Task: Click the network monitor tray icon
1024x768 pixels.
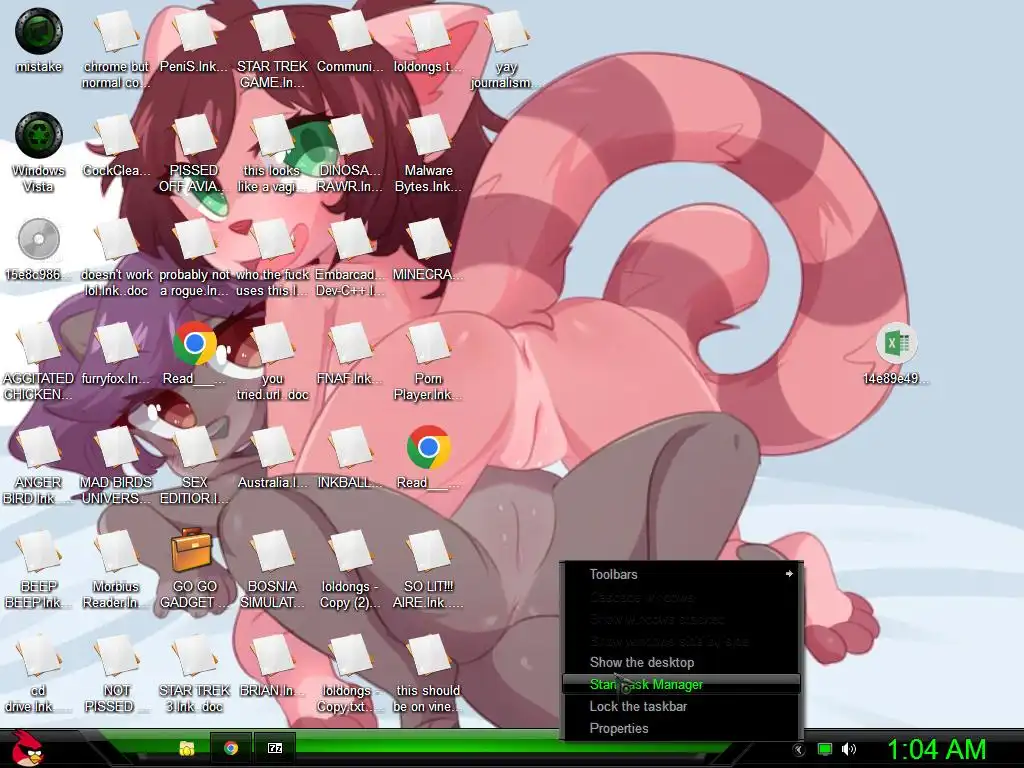Action: coord(825,749)
